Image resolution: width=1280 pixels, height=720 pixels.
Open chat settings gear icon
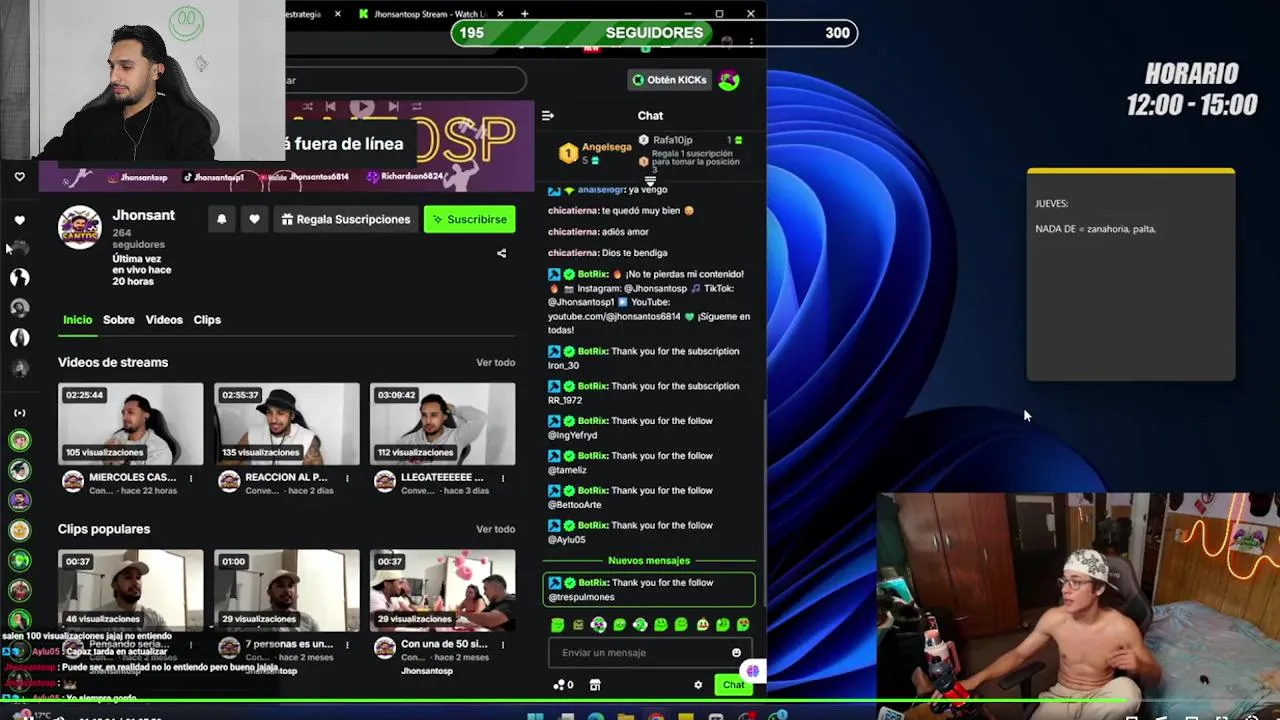tap(698, 685)
